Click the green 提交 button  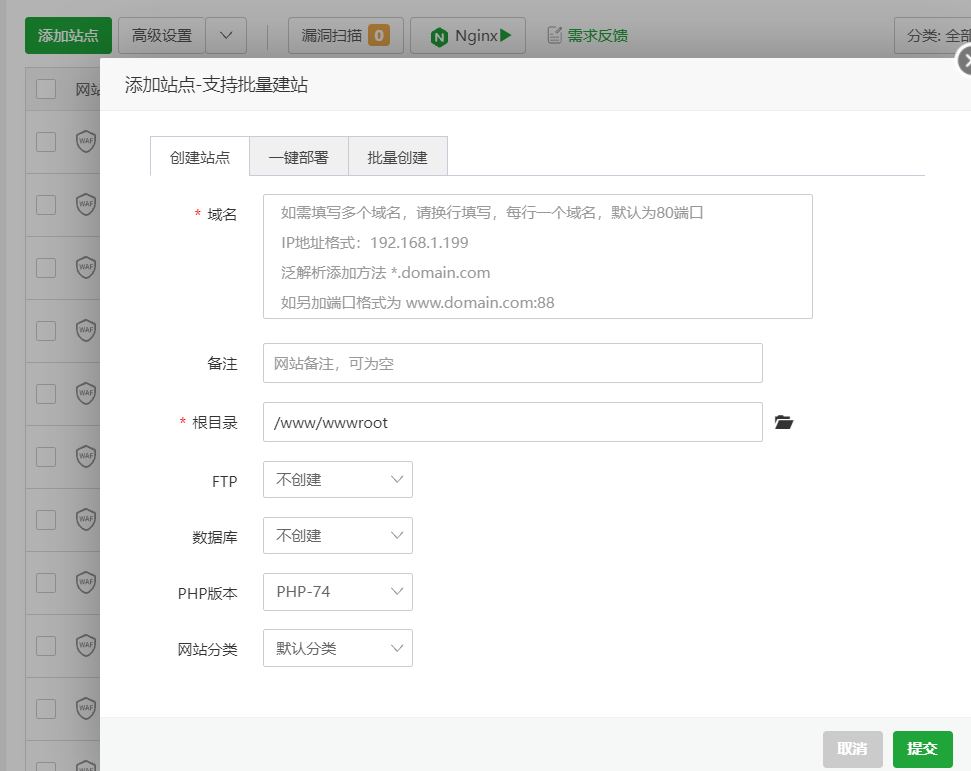[922, 749]
